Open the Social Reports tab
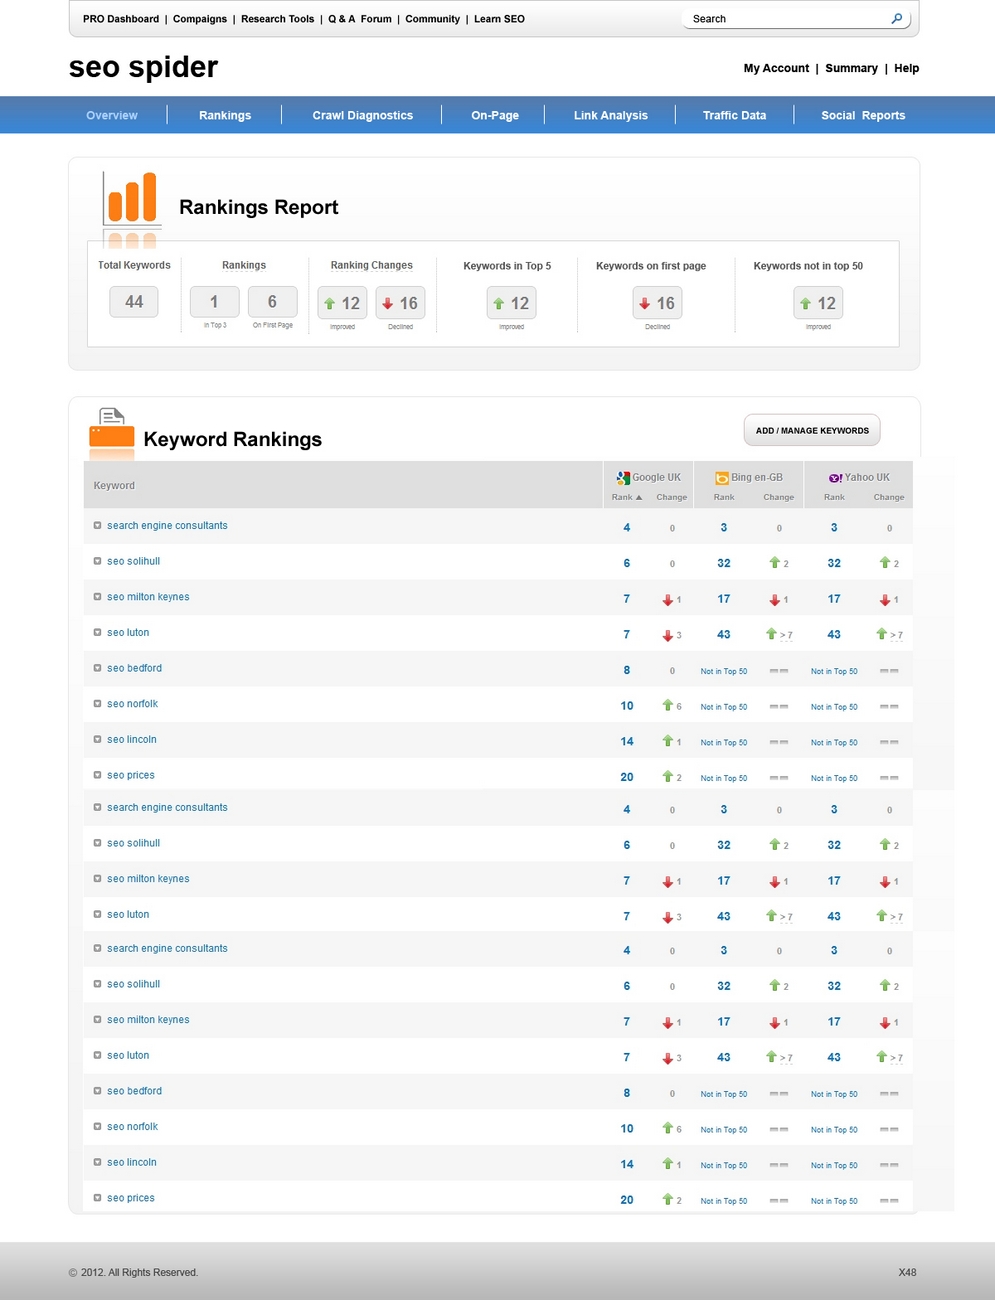 [863, 115]
